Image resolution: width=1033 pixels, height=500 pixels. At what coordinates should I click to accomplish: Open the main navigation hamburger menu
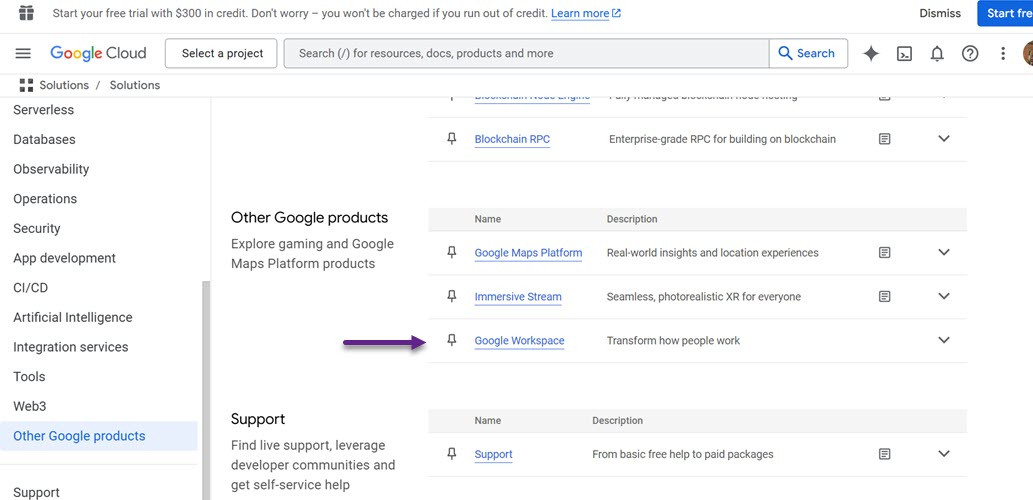point(23,54)
